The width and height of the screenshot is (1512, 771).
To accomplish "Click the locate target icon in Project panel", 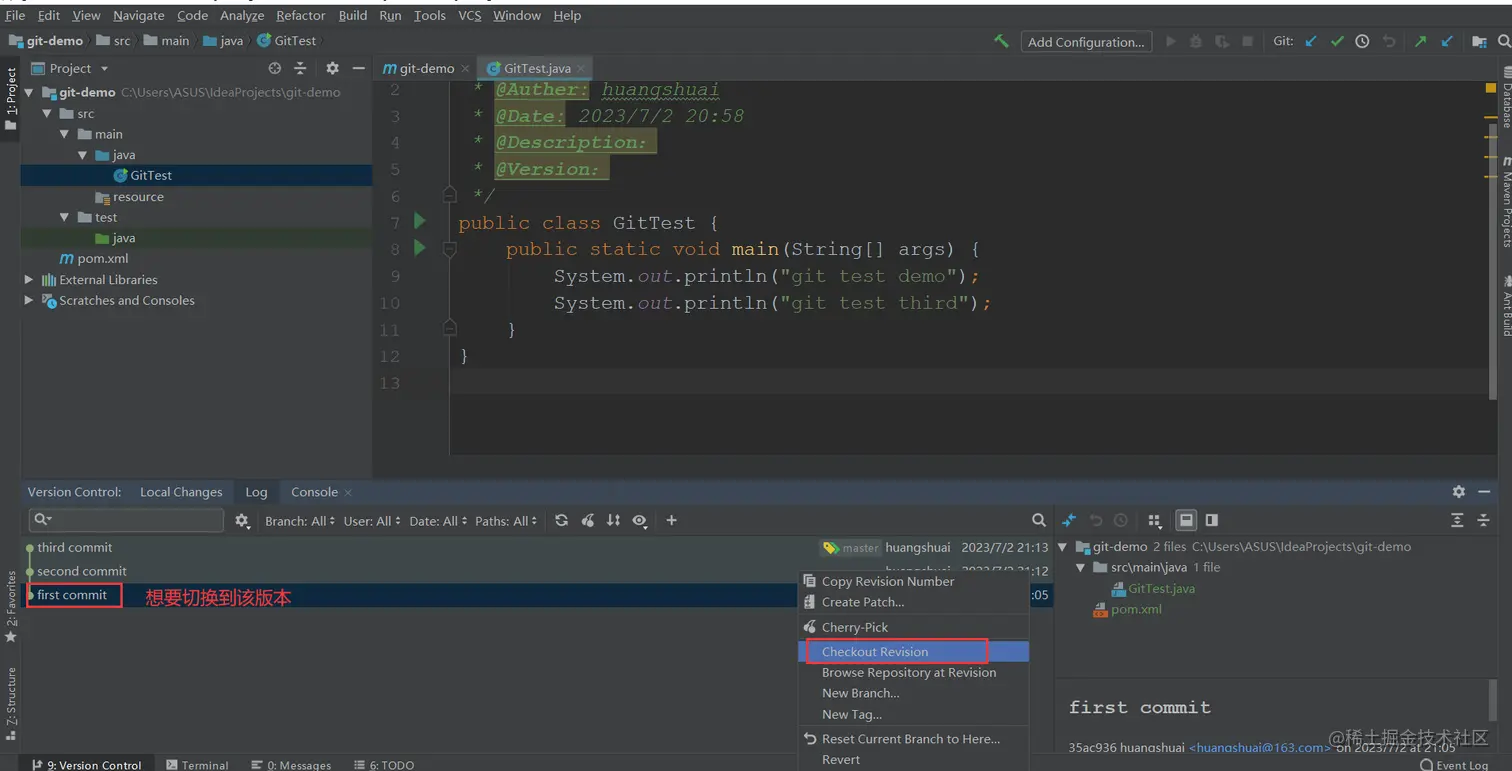I will point(275,68).
